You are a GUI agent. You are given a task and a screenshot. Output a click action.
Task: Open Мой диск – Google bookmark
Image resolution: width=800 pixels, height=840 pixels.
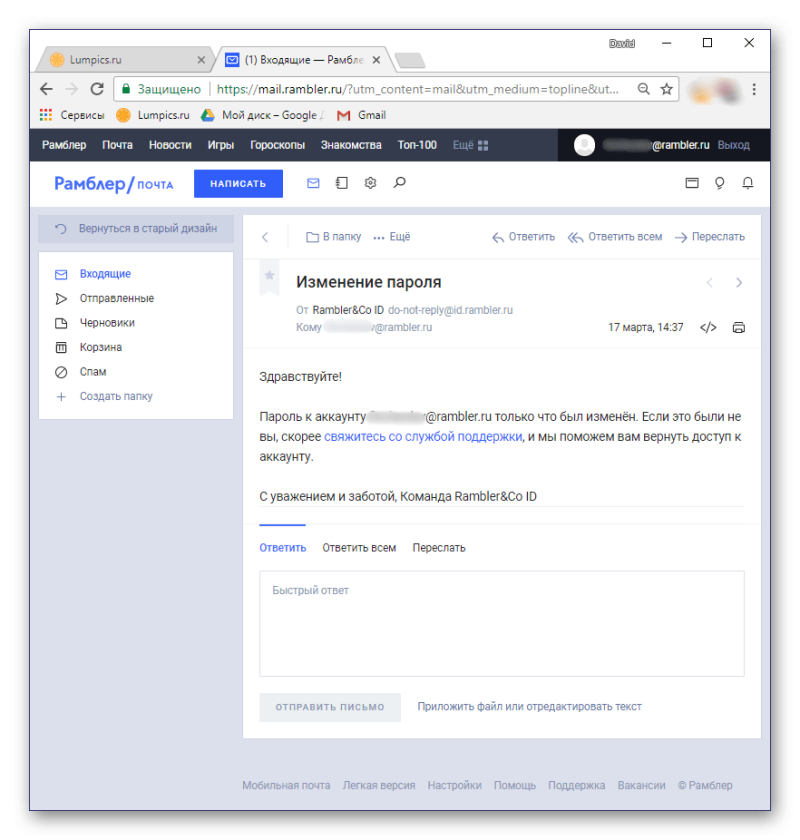[x=263, y=115]
